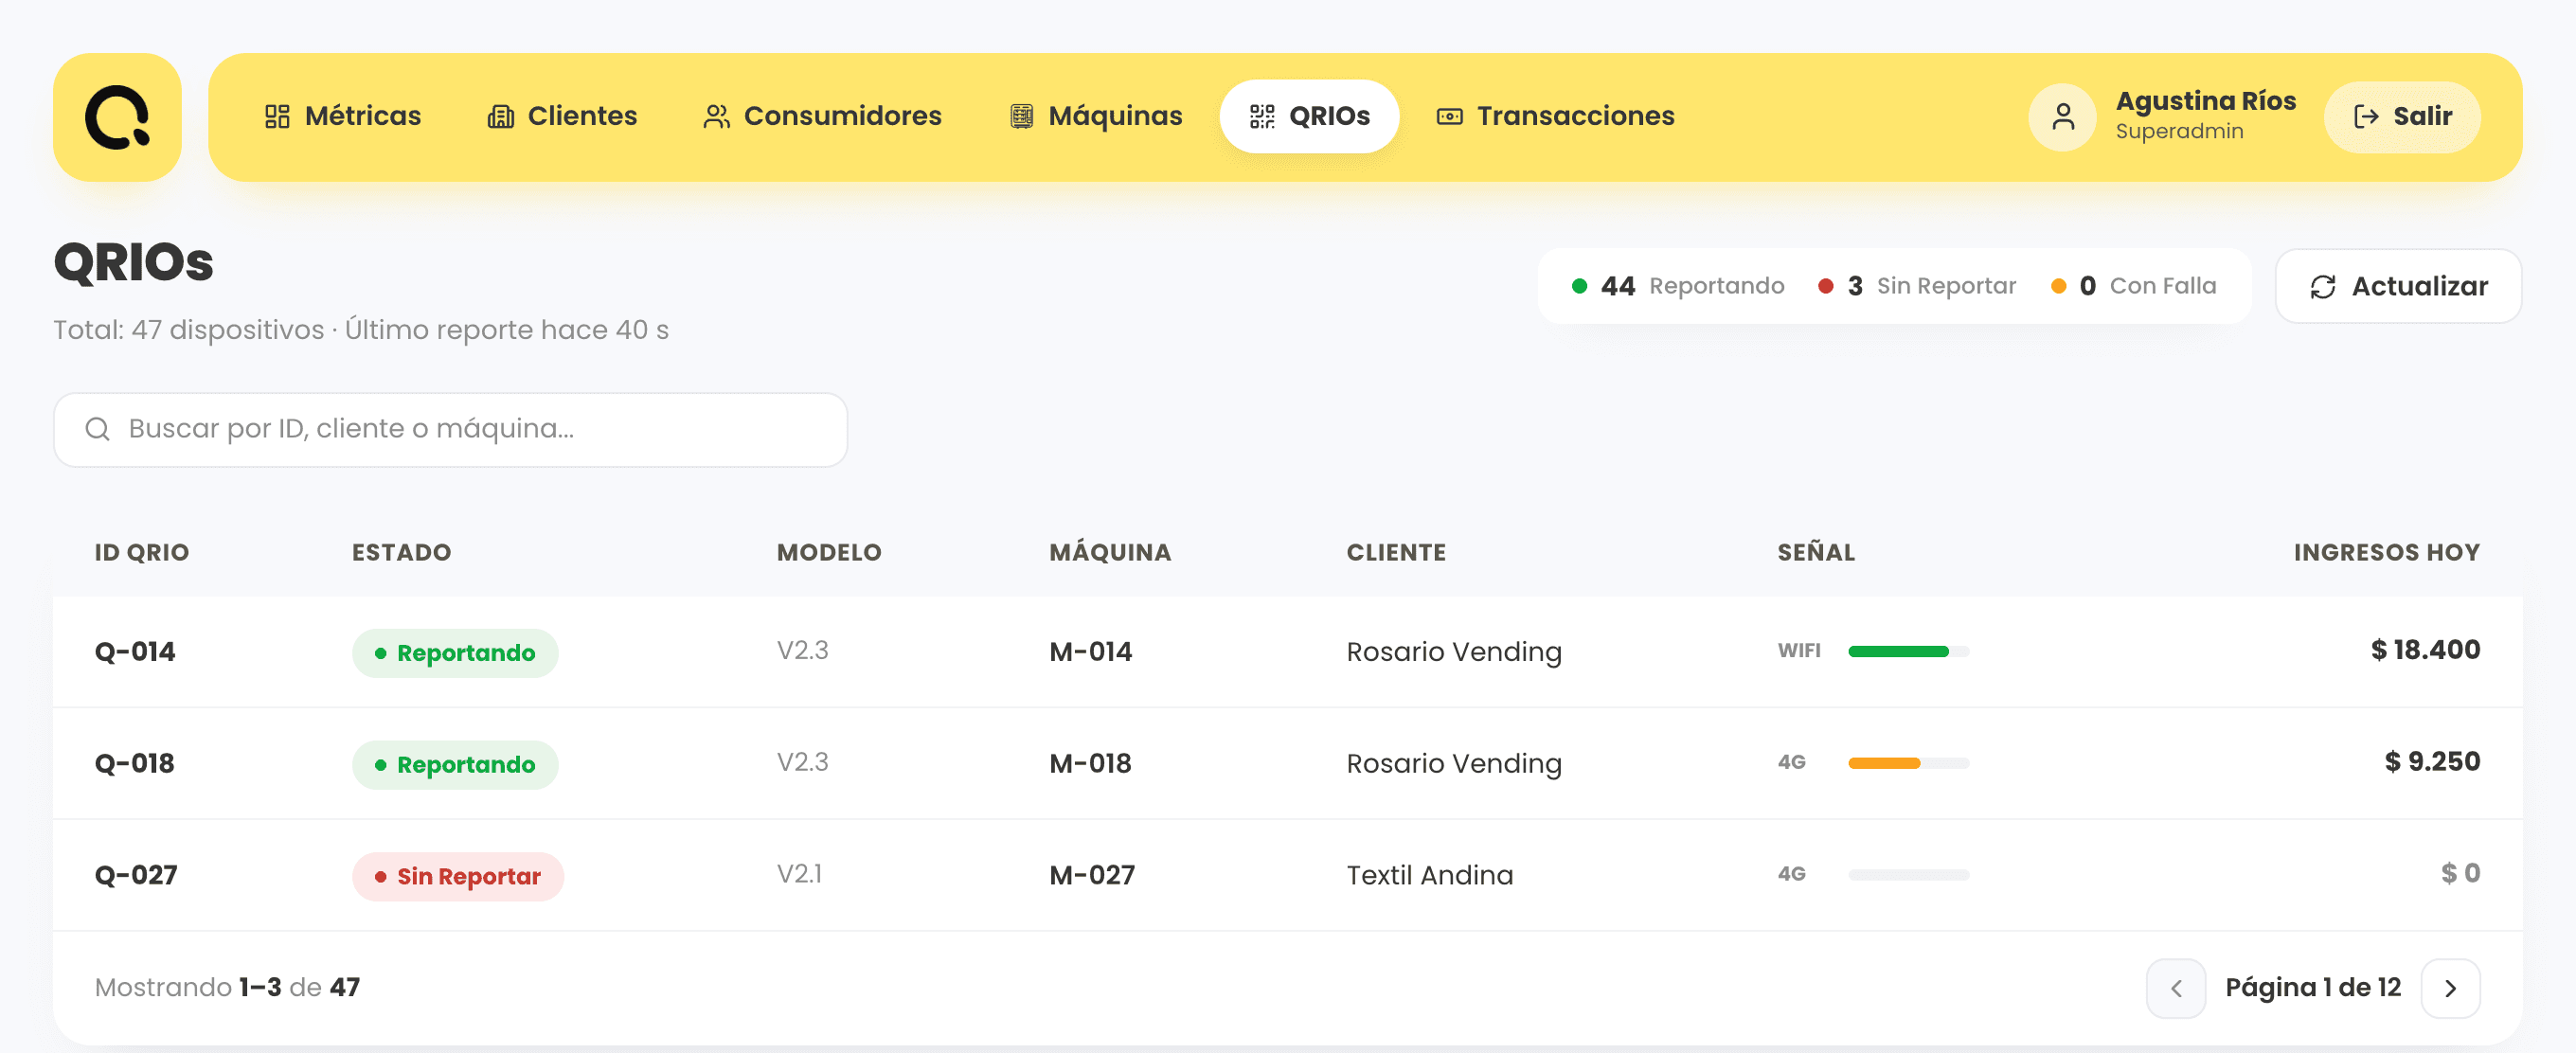Filter by 3 Sin Reportar status
This screenshot has width=2576, height=1053.
(1917, 286)
